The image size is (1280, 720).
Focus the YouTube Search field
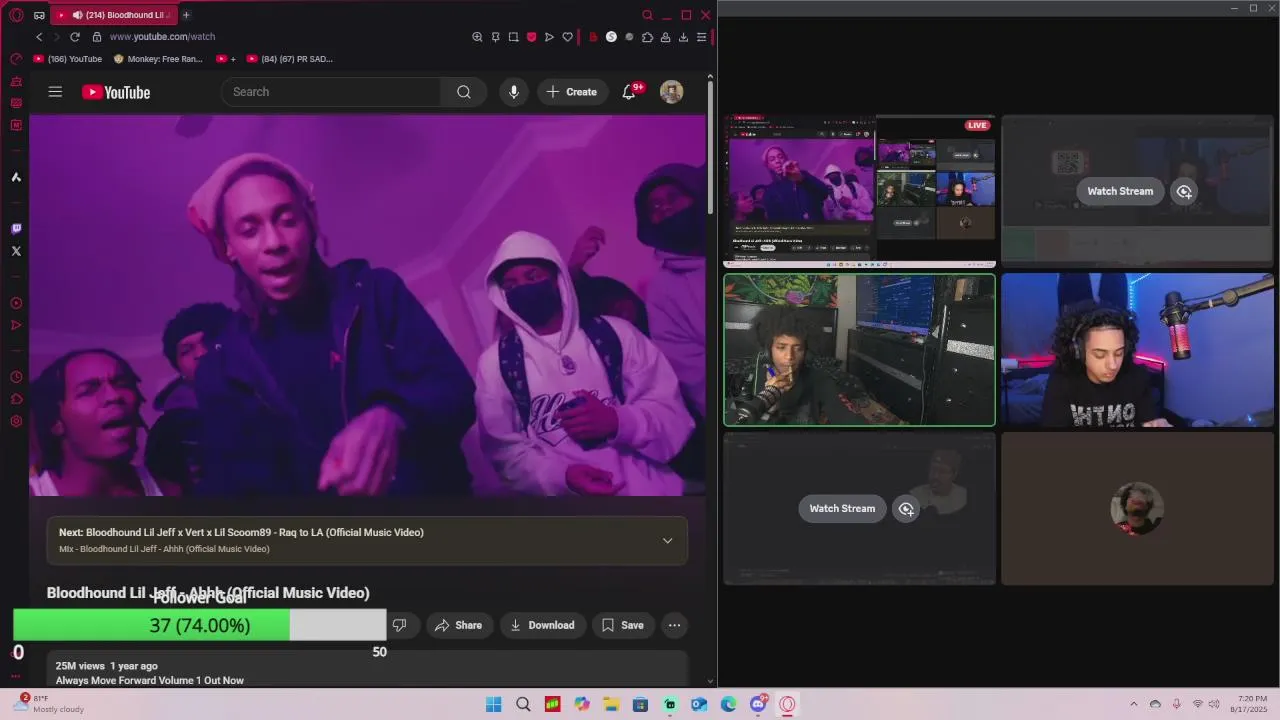click(x=331, y=92)
